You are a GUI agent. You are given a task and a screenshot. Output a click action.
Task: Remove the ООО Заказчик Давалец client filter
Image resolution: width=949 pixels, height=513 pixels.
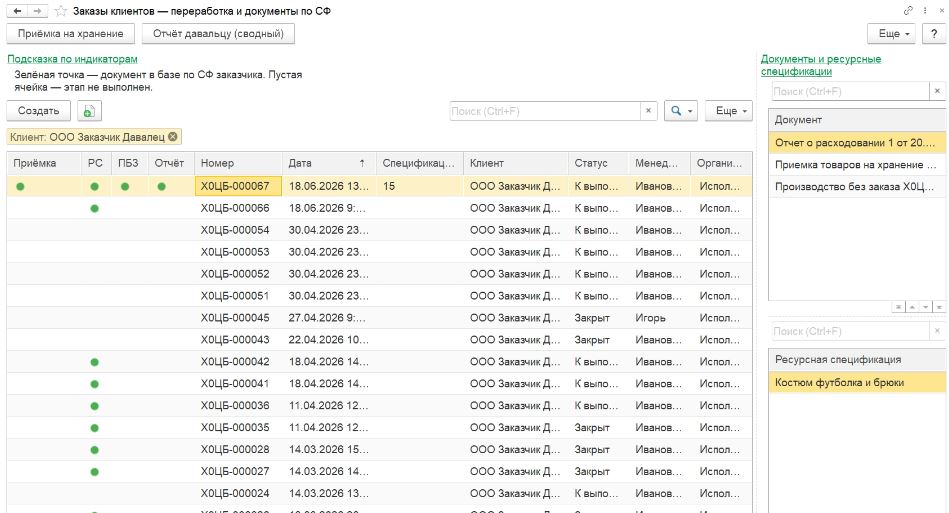click(x=172, y=137)
